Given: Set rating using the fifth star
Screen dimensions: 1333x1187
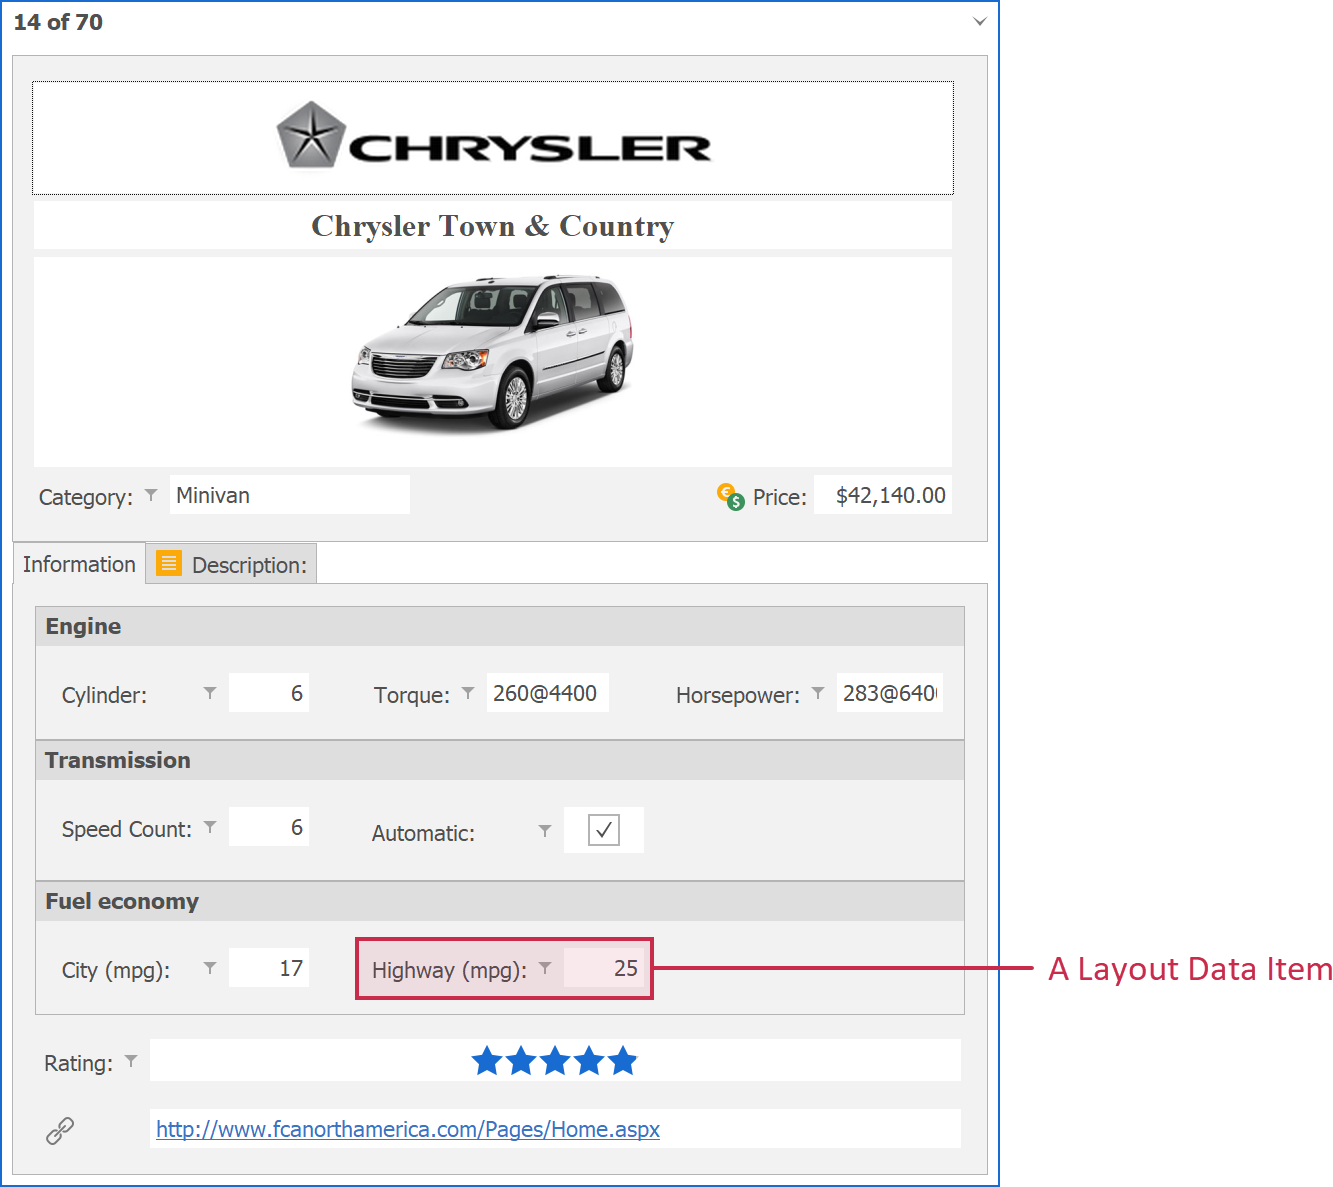Looking at the screenshot, I should pyautogui.click(x=622, y=1061).
